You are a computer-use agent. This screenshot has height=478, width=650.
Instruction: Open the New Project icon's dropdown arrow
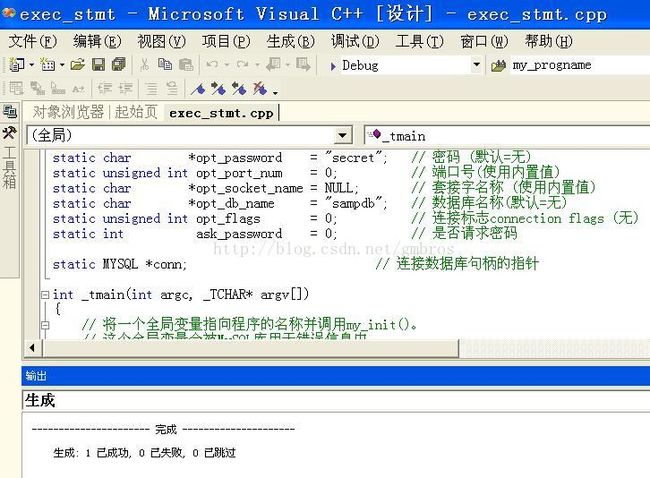tap(31, 65)
